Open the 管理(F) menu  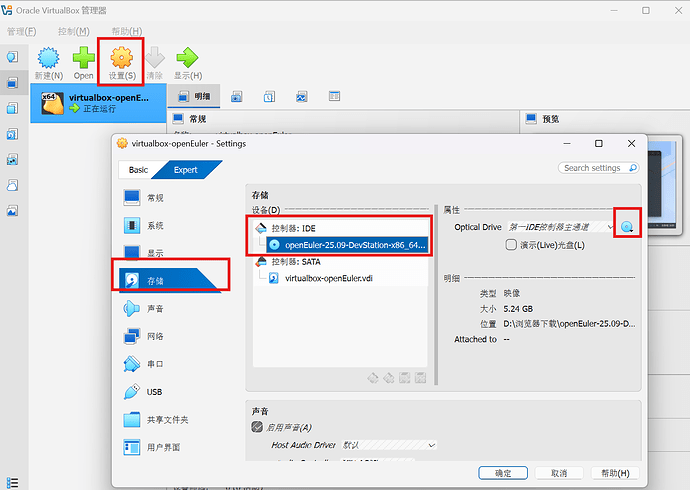(22, 32)
